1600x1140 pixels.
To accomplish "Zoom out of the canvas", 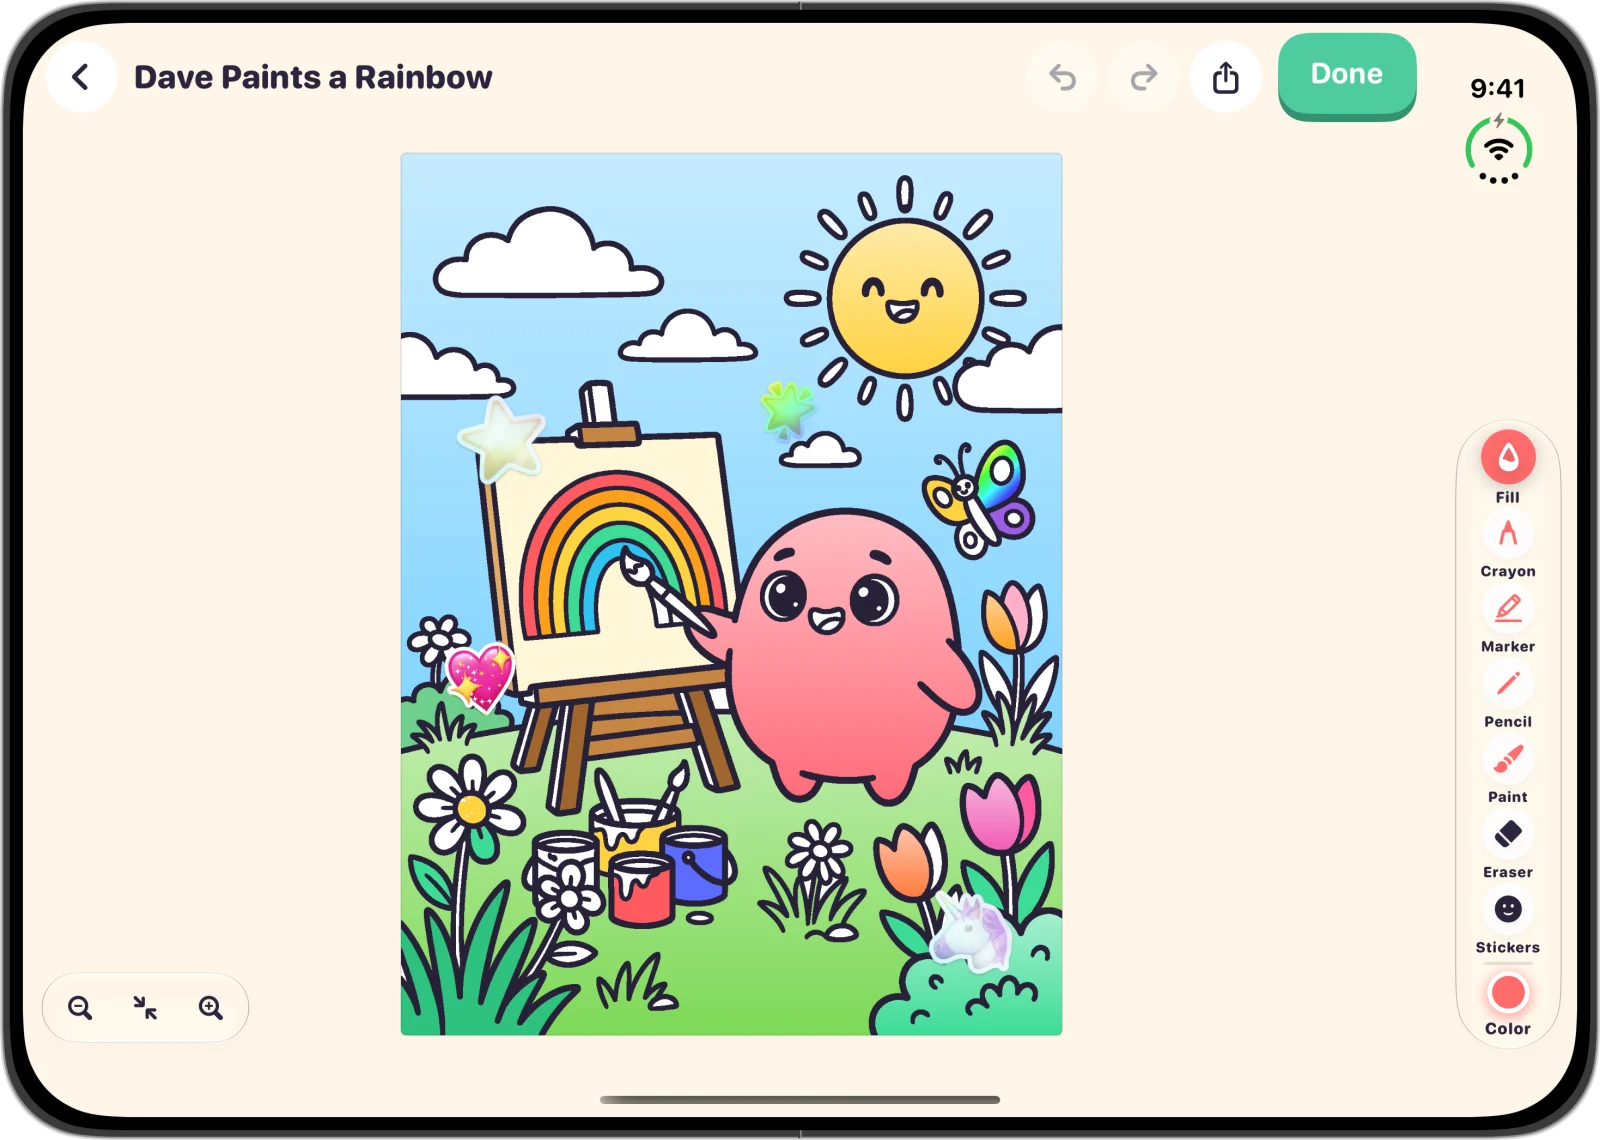I will [x=80, y=1008].
